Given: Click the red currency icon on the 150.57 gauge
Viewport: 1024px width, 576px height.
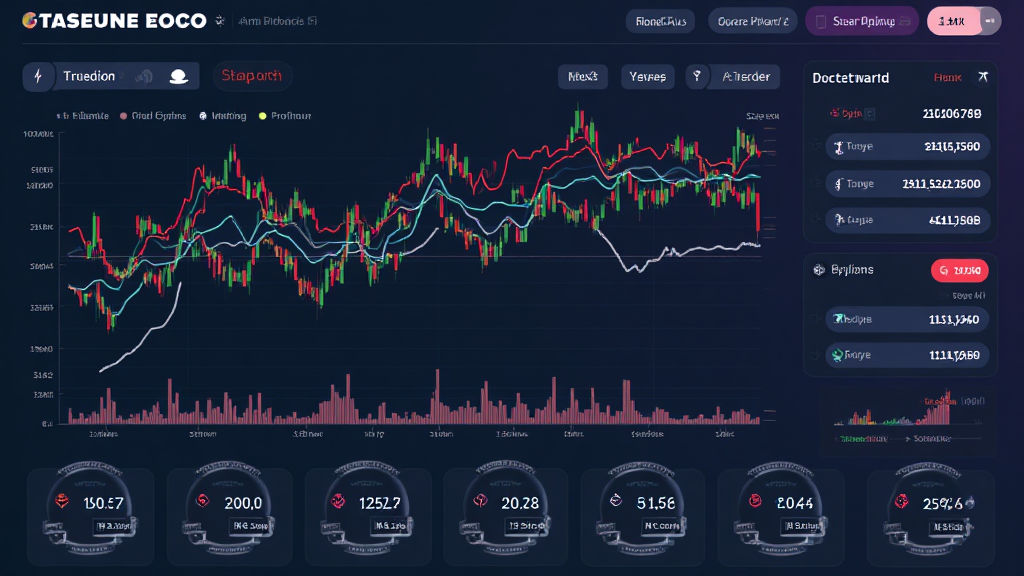Looking at the screenshot, I should click(62, 500).
